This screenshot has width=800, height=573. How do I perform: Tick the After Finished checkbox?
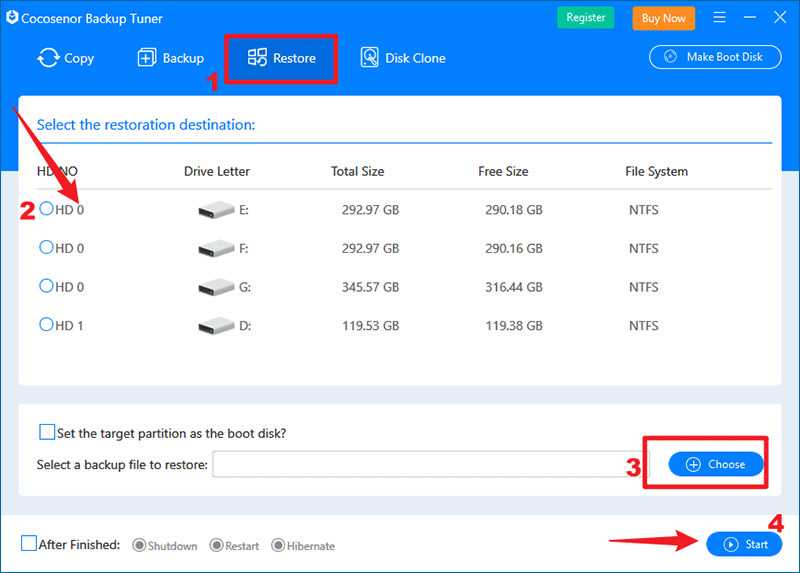pos(29,543)
